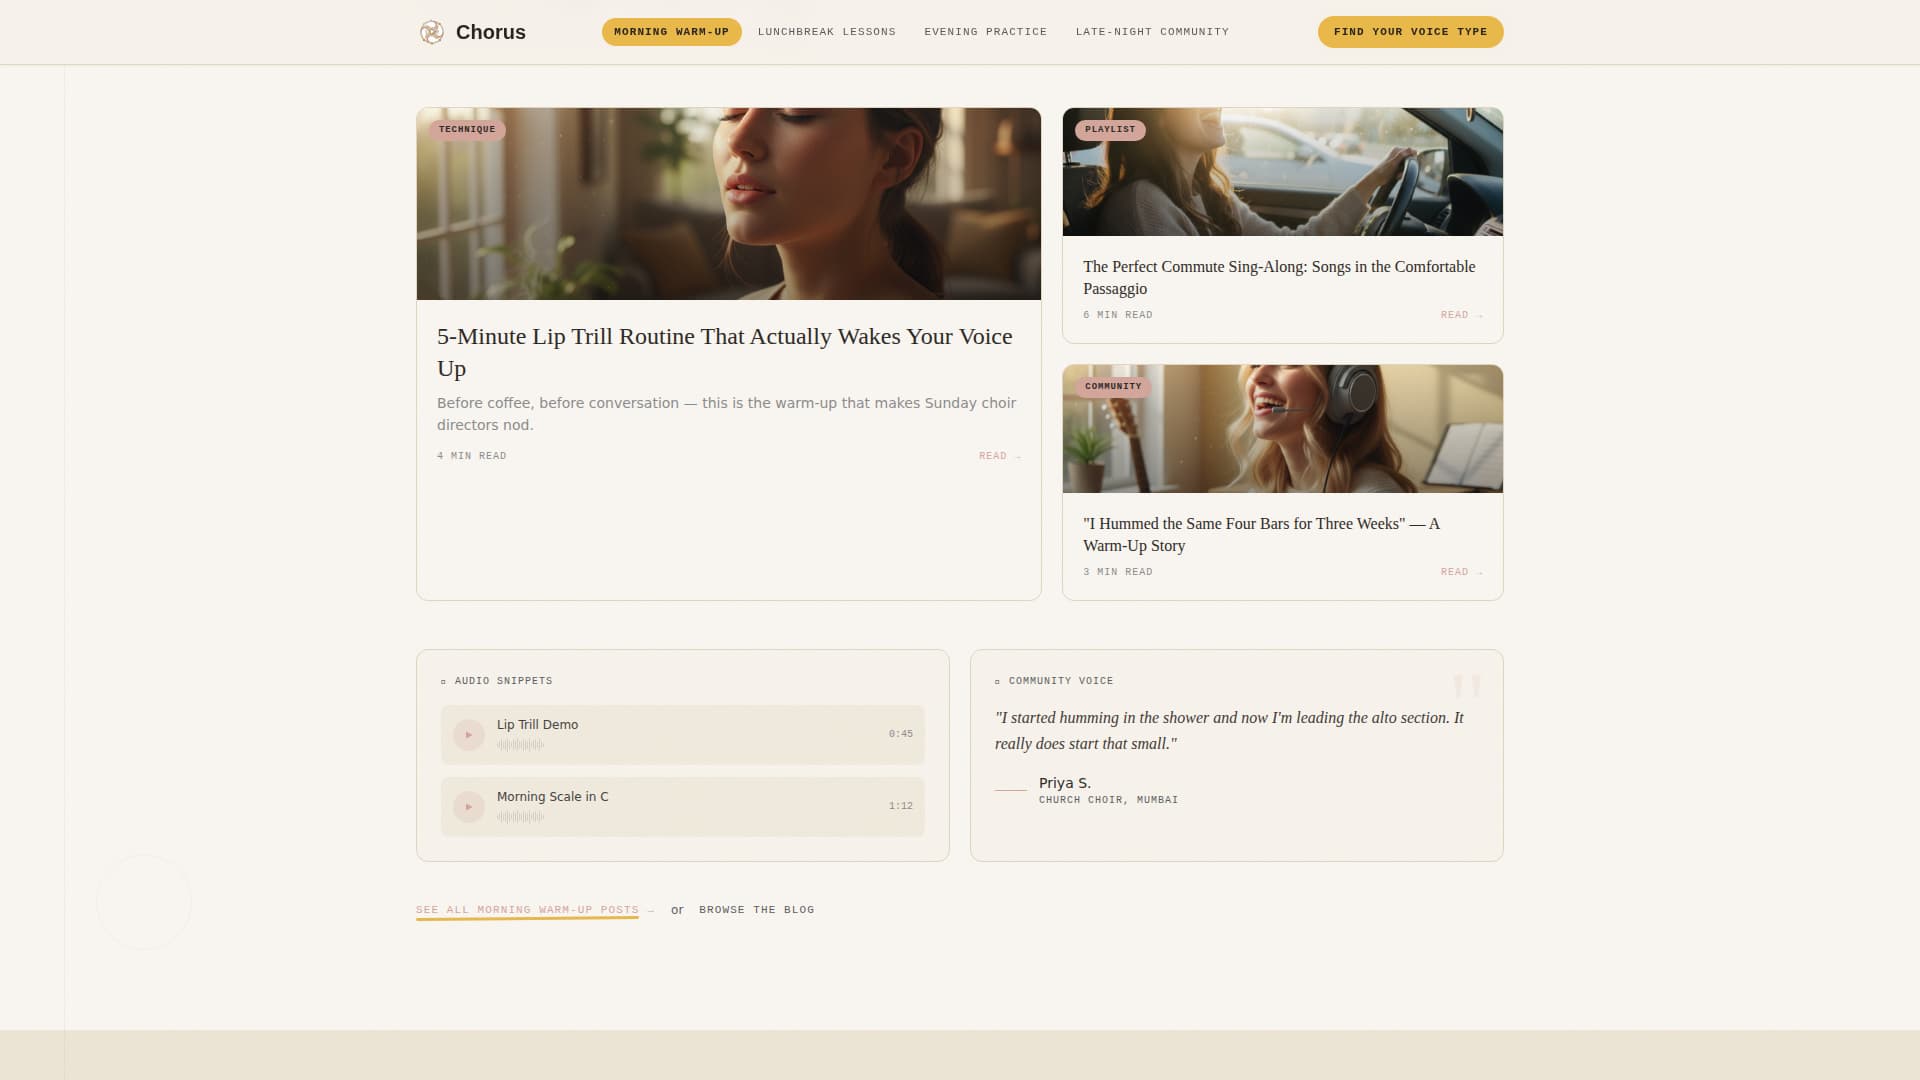Click the Lip Trill Demo title
The image size is (1920, 1080).
537,725
